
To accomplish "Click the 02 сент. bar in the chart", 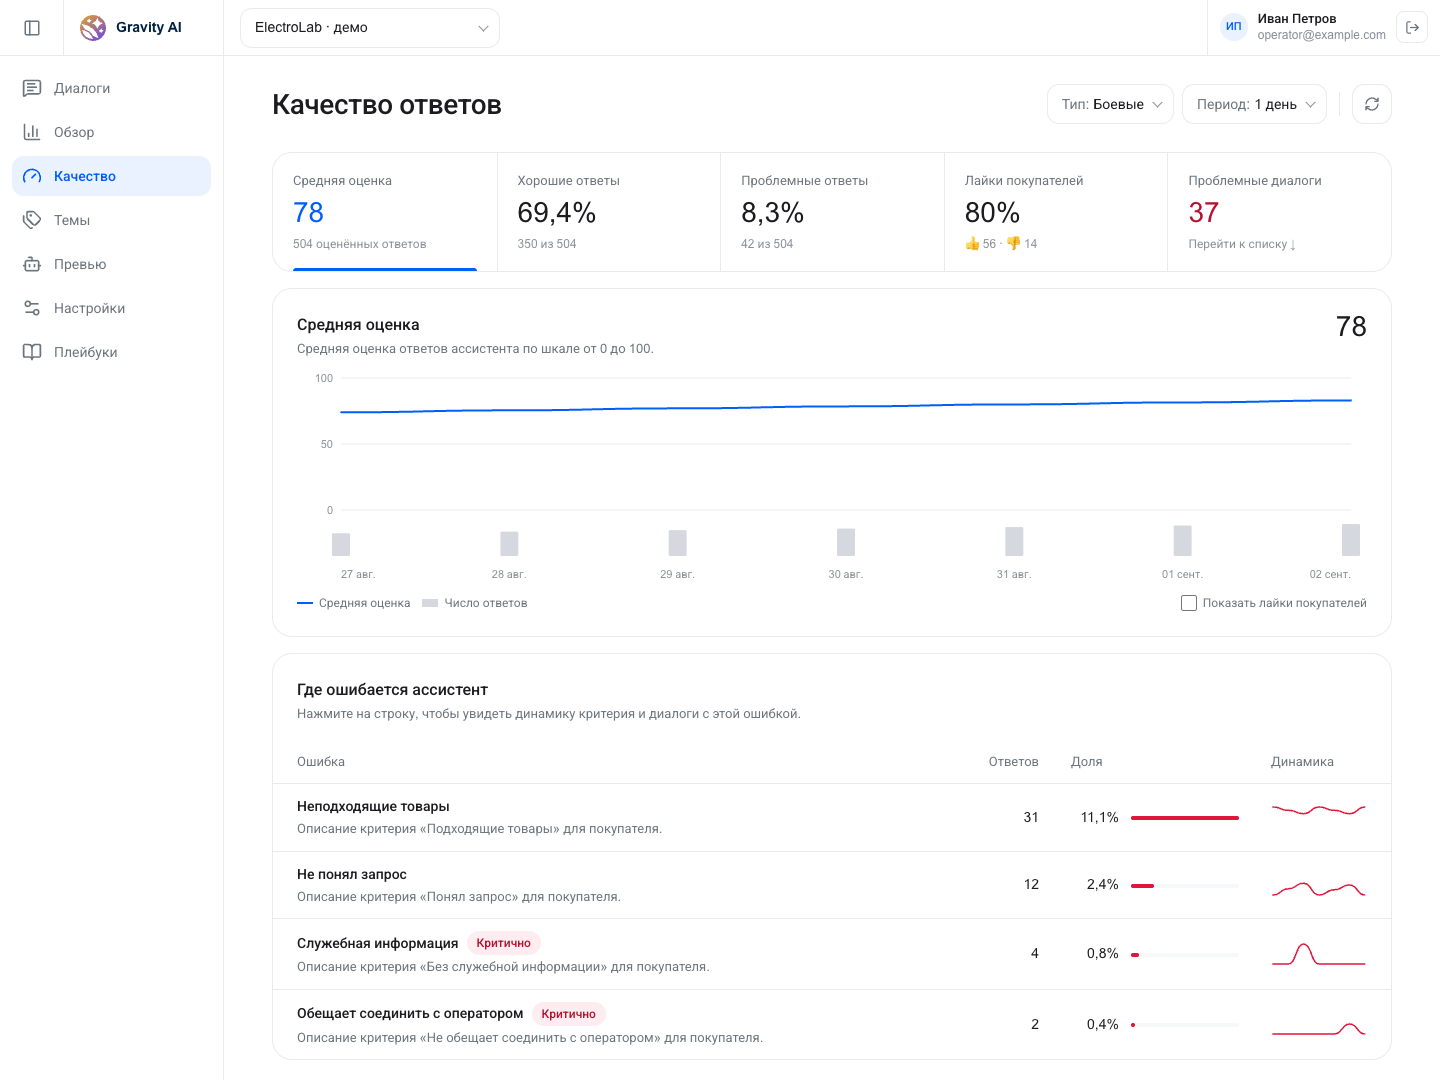I will 1350,540.
